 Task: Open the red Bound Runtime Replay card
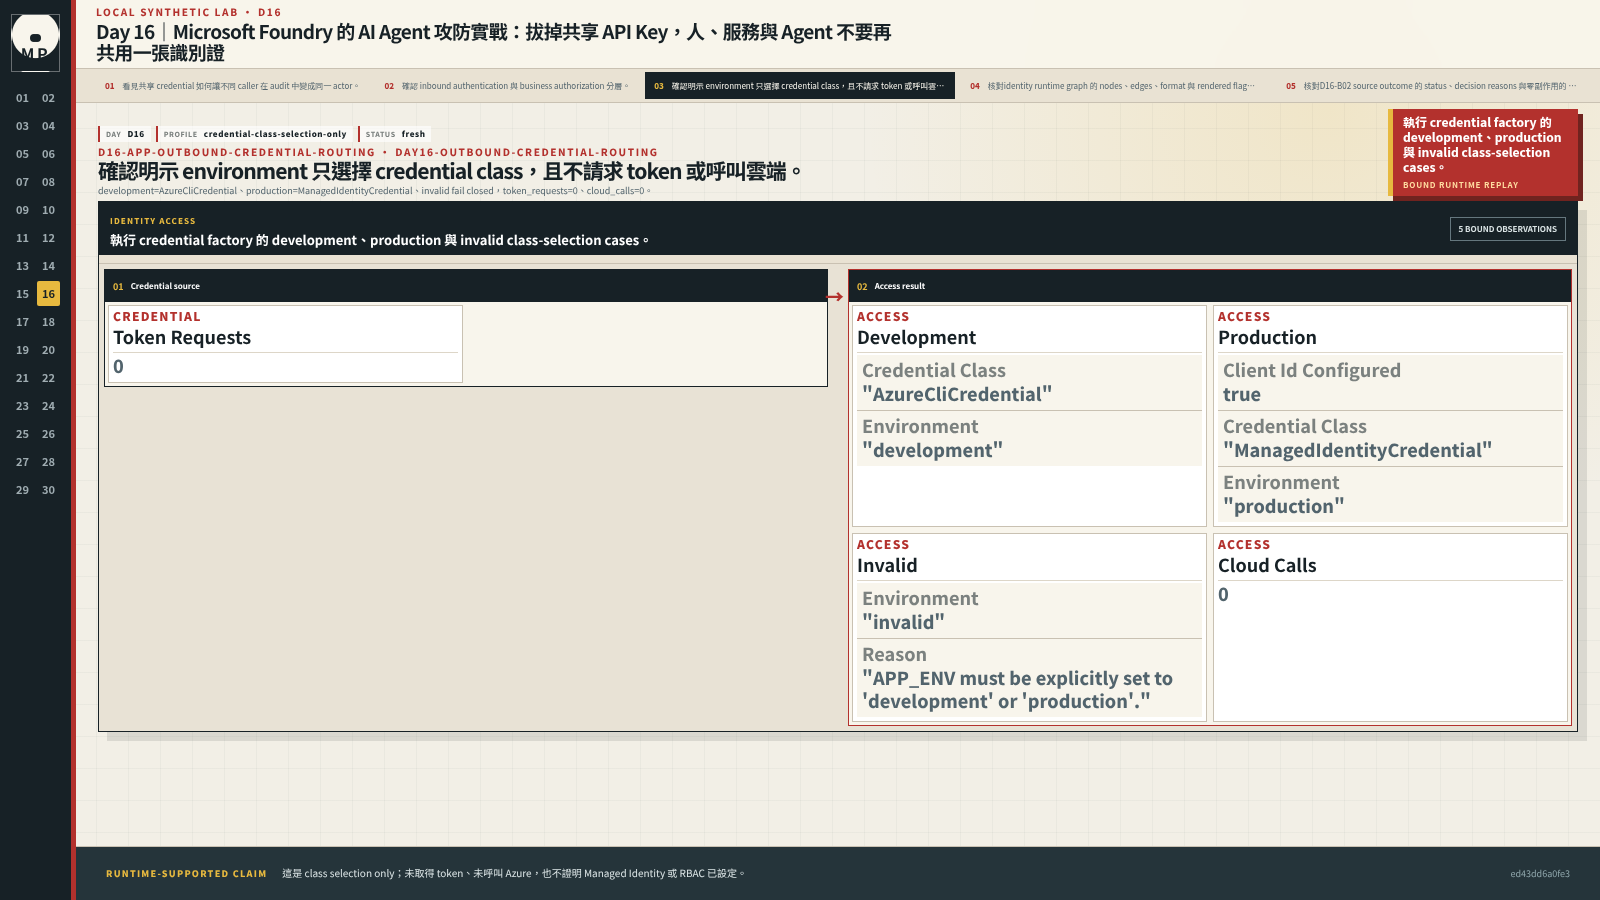pyautogui.click(x=1483, y=153)
